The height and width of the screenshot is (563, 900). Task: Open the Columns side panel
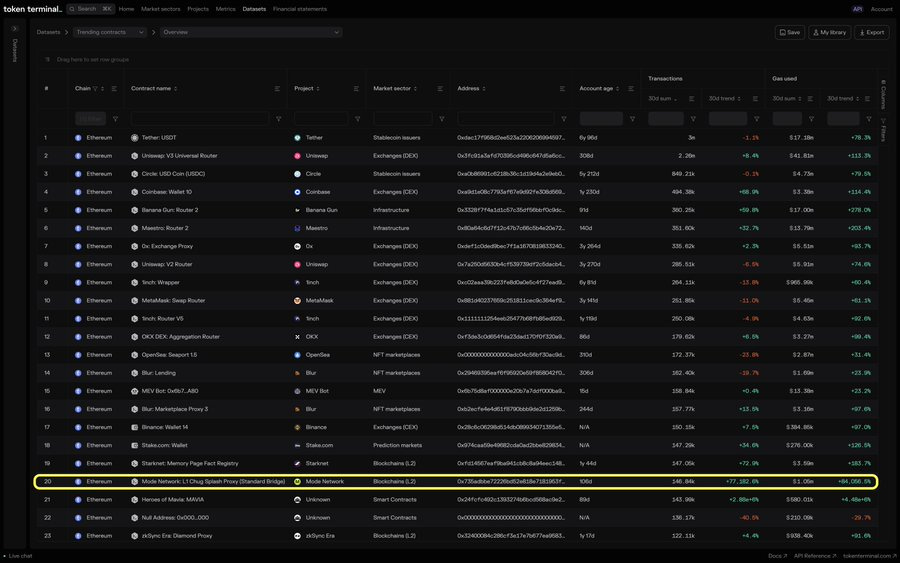(883, 95)
